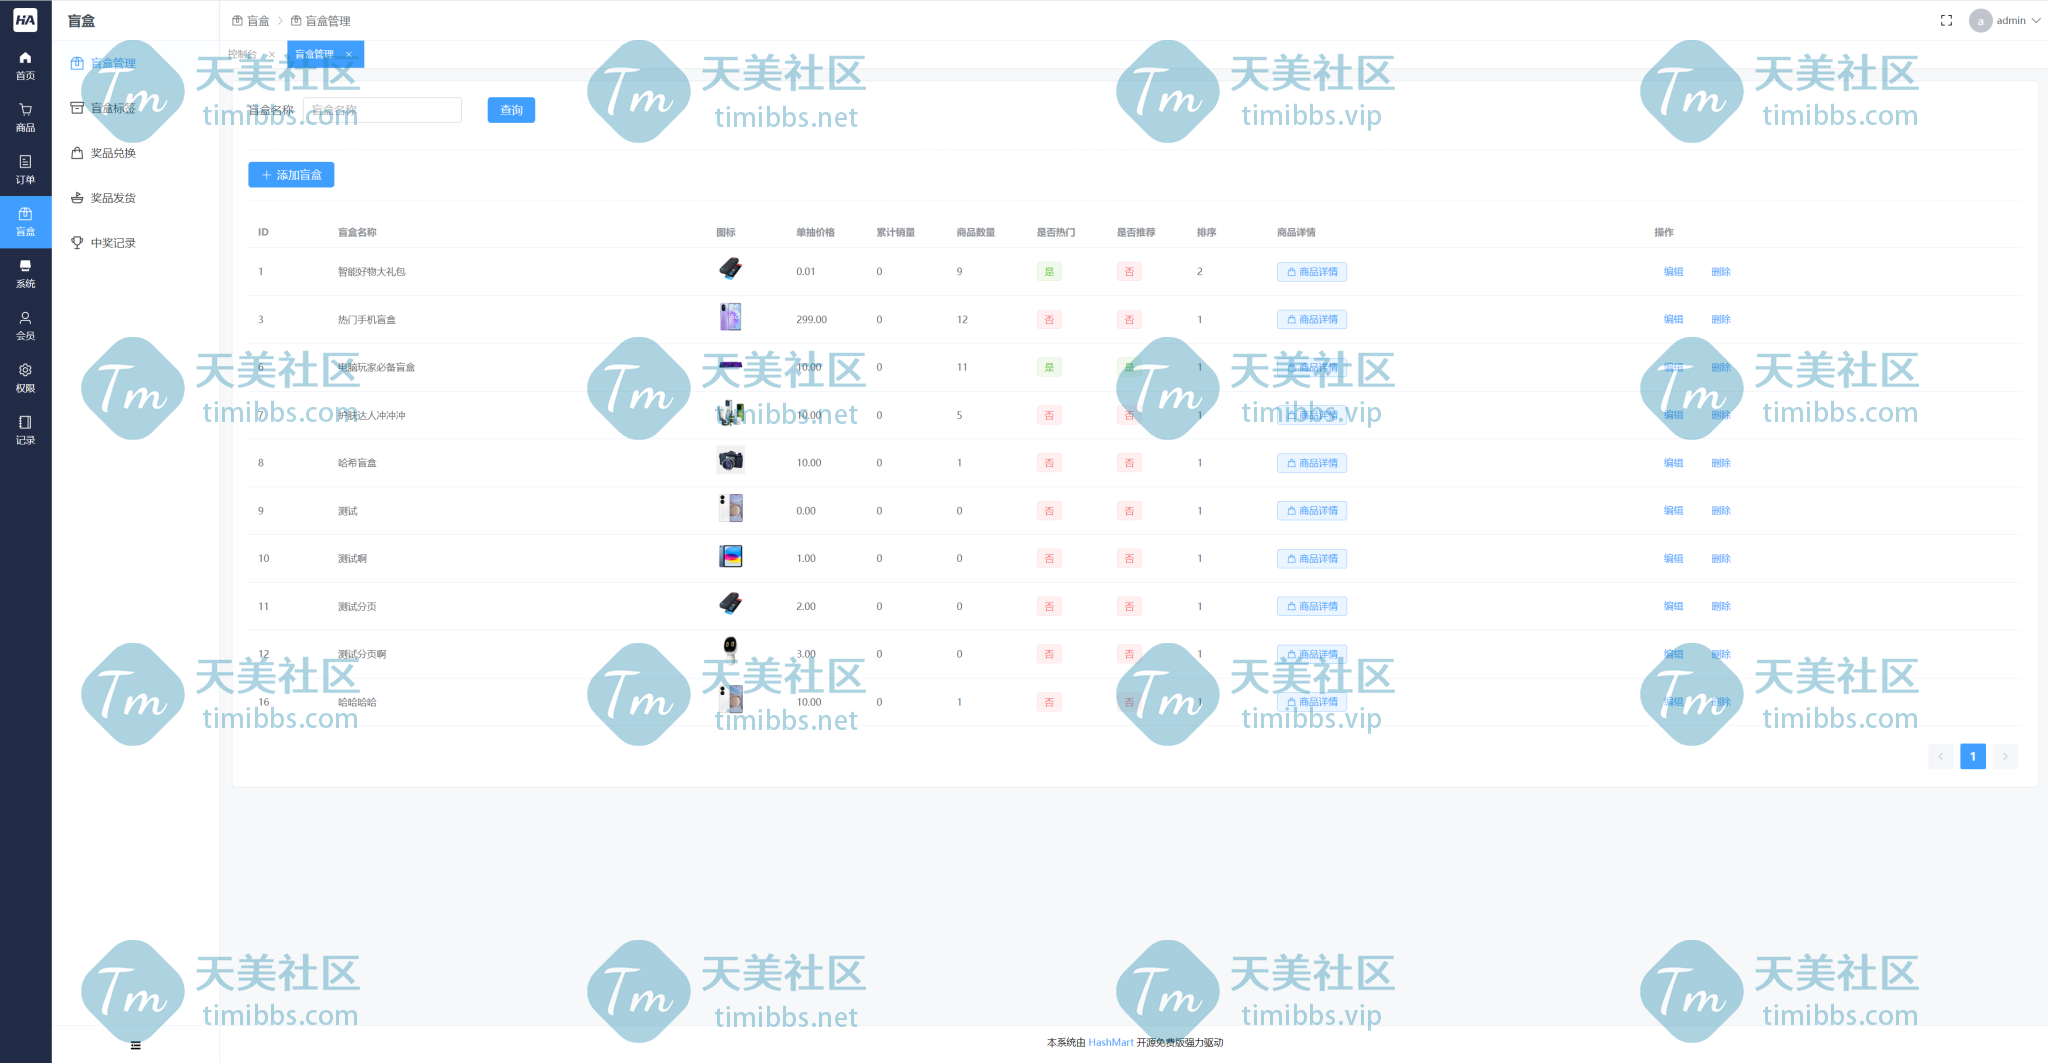
Task: Open the 记录 records section in sidebar
Action: pos(25,430)
